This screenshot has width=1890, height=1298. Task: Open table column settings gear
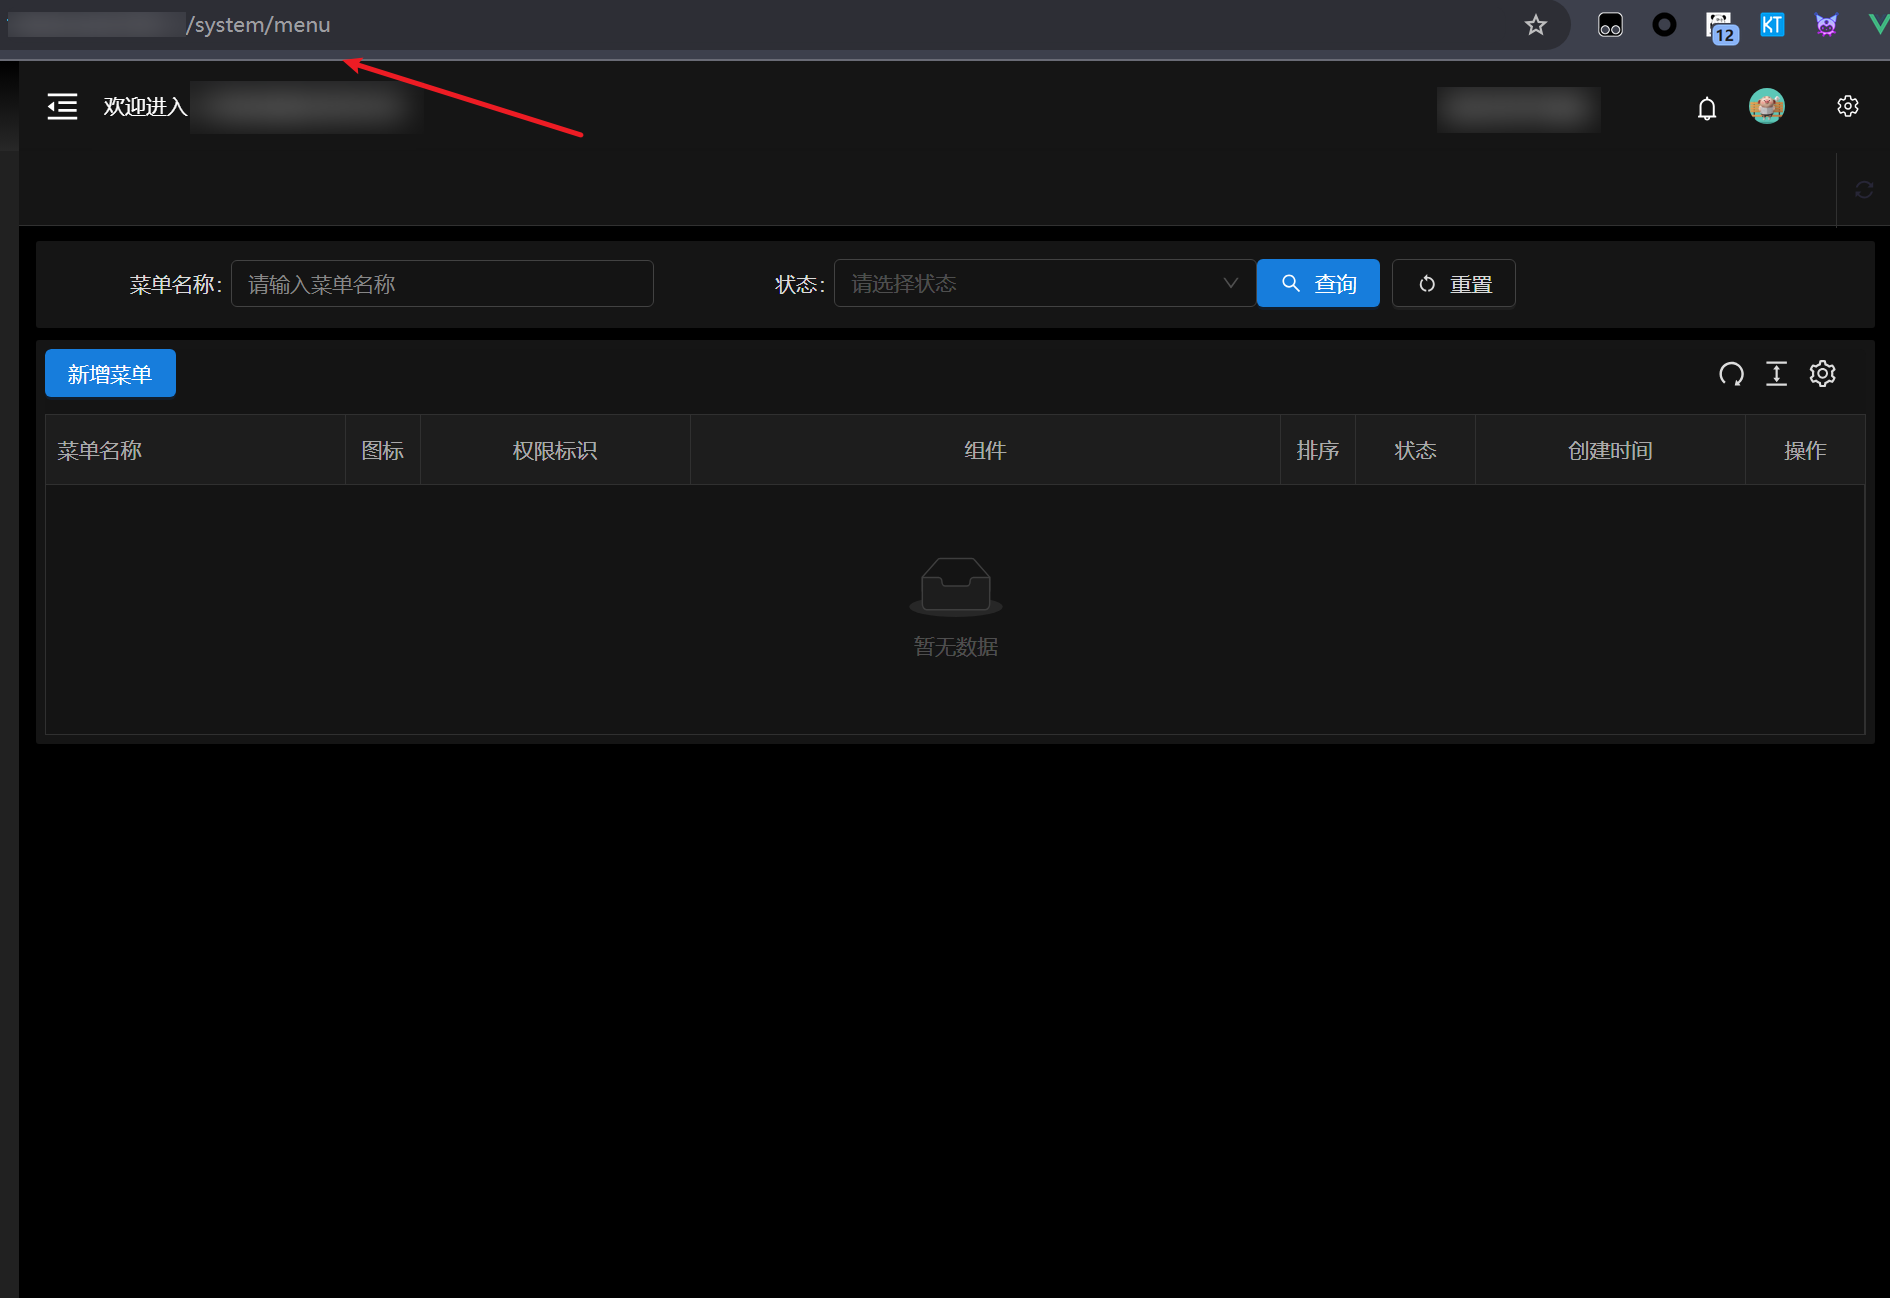(x=1822, y=374)
